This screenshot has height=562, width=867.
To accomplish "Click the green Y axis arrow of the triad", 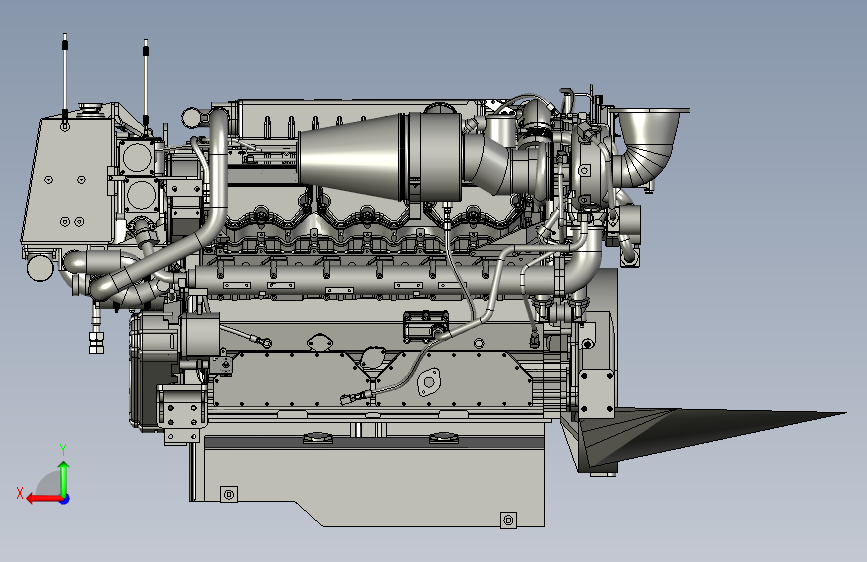I will coord(64,478).
